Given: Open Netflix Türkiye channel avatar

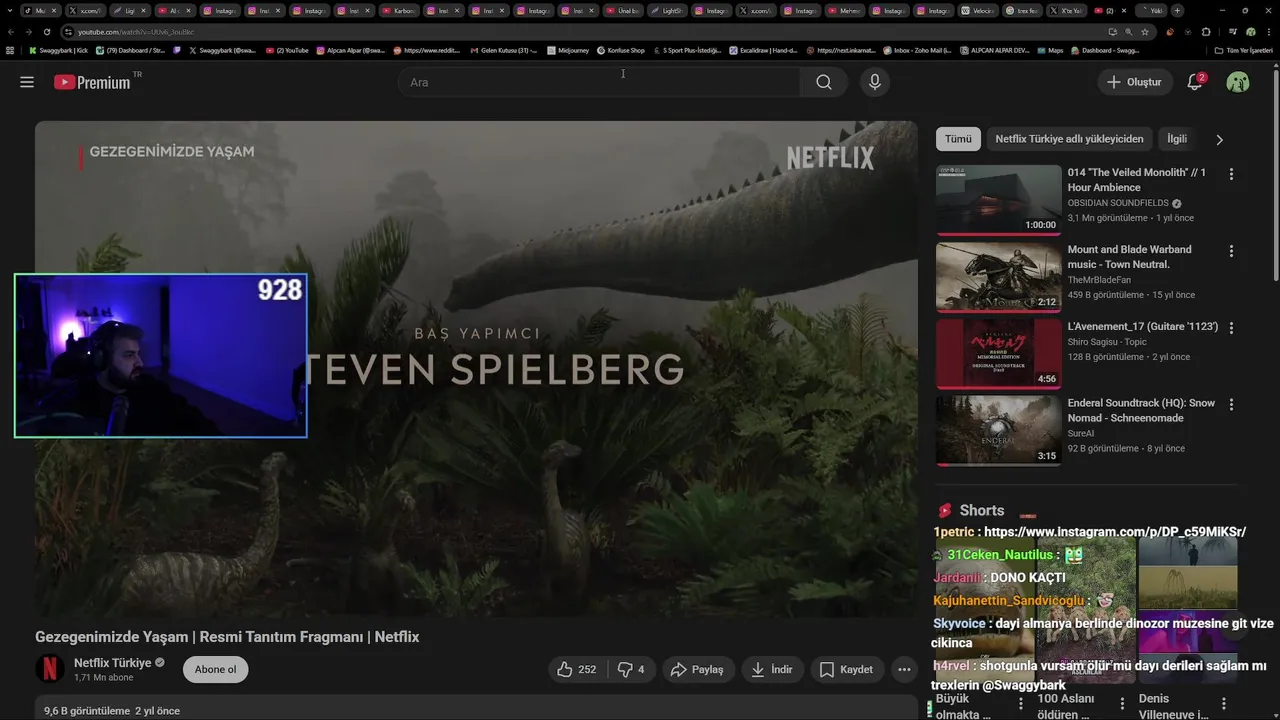Looking at the screenshot, I should point(50,669).
